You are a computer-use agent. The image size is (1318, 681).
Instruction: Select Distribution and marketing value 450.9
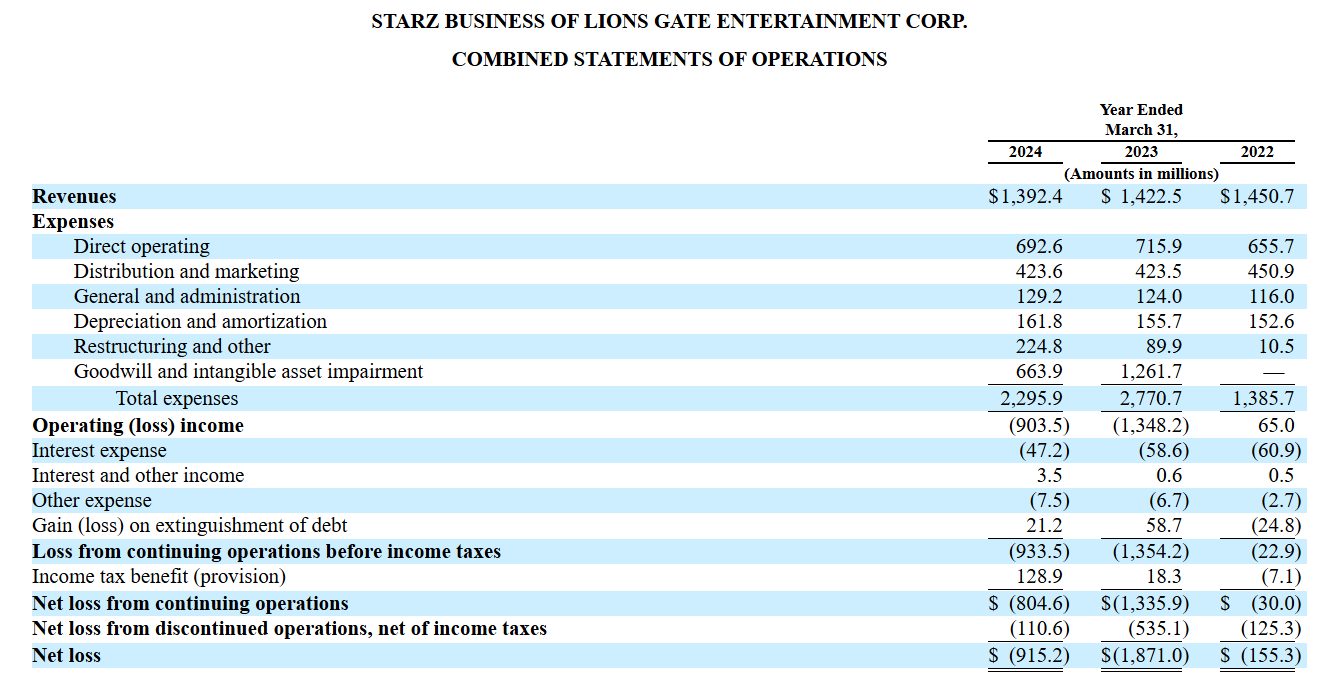coord(1271,272)
